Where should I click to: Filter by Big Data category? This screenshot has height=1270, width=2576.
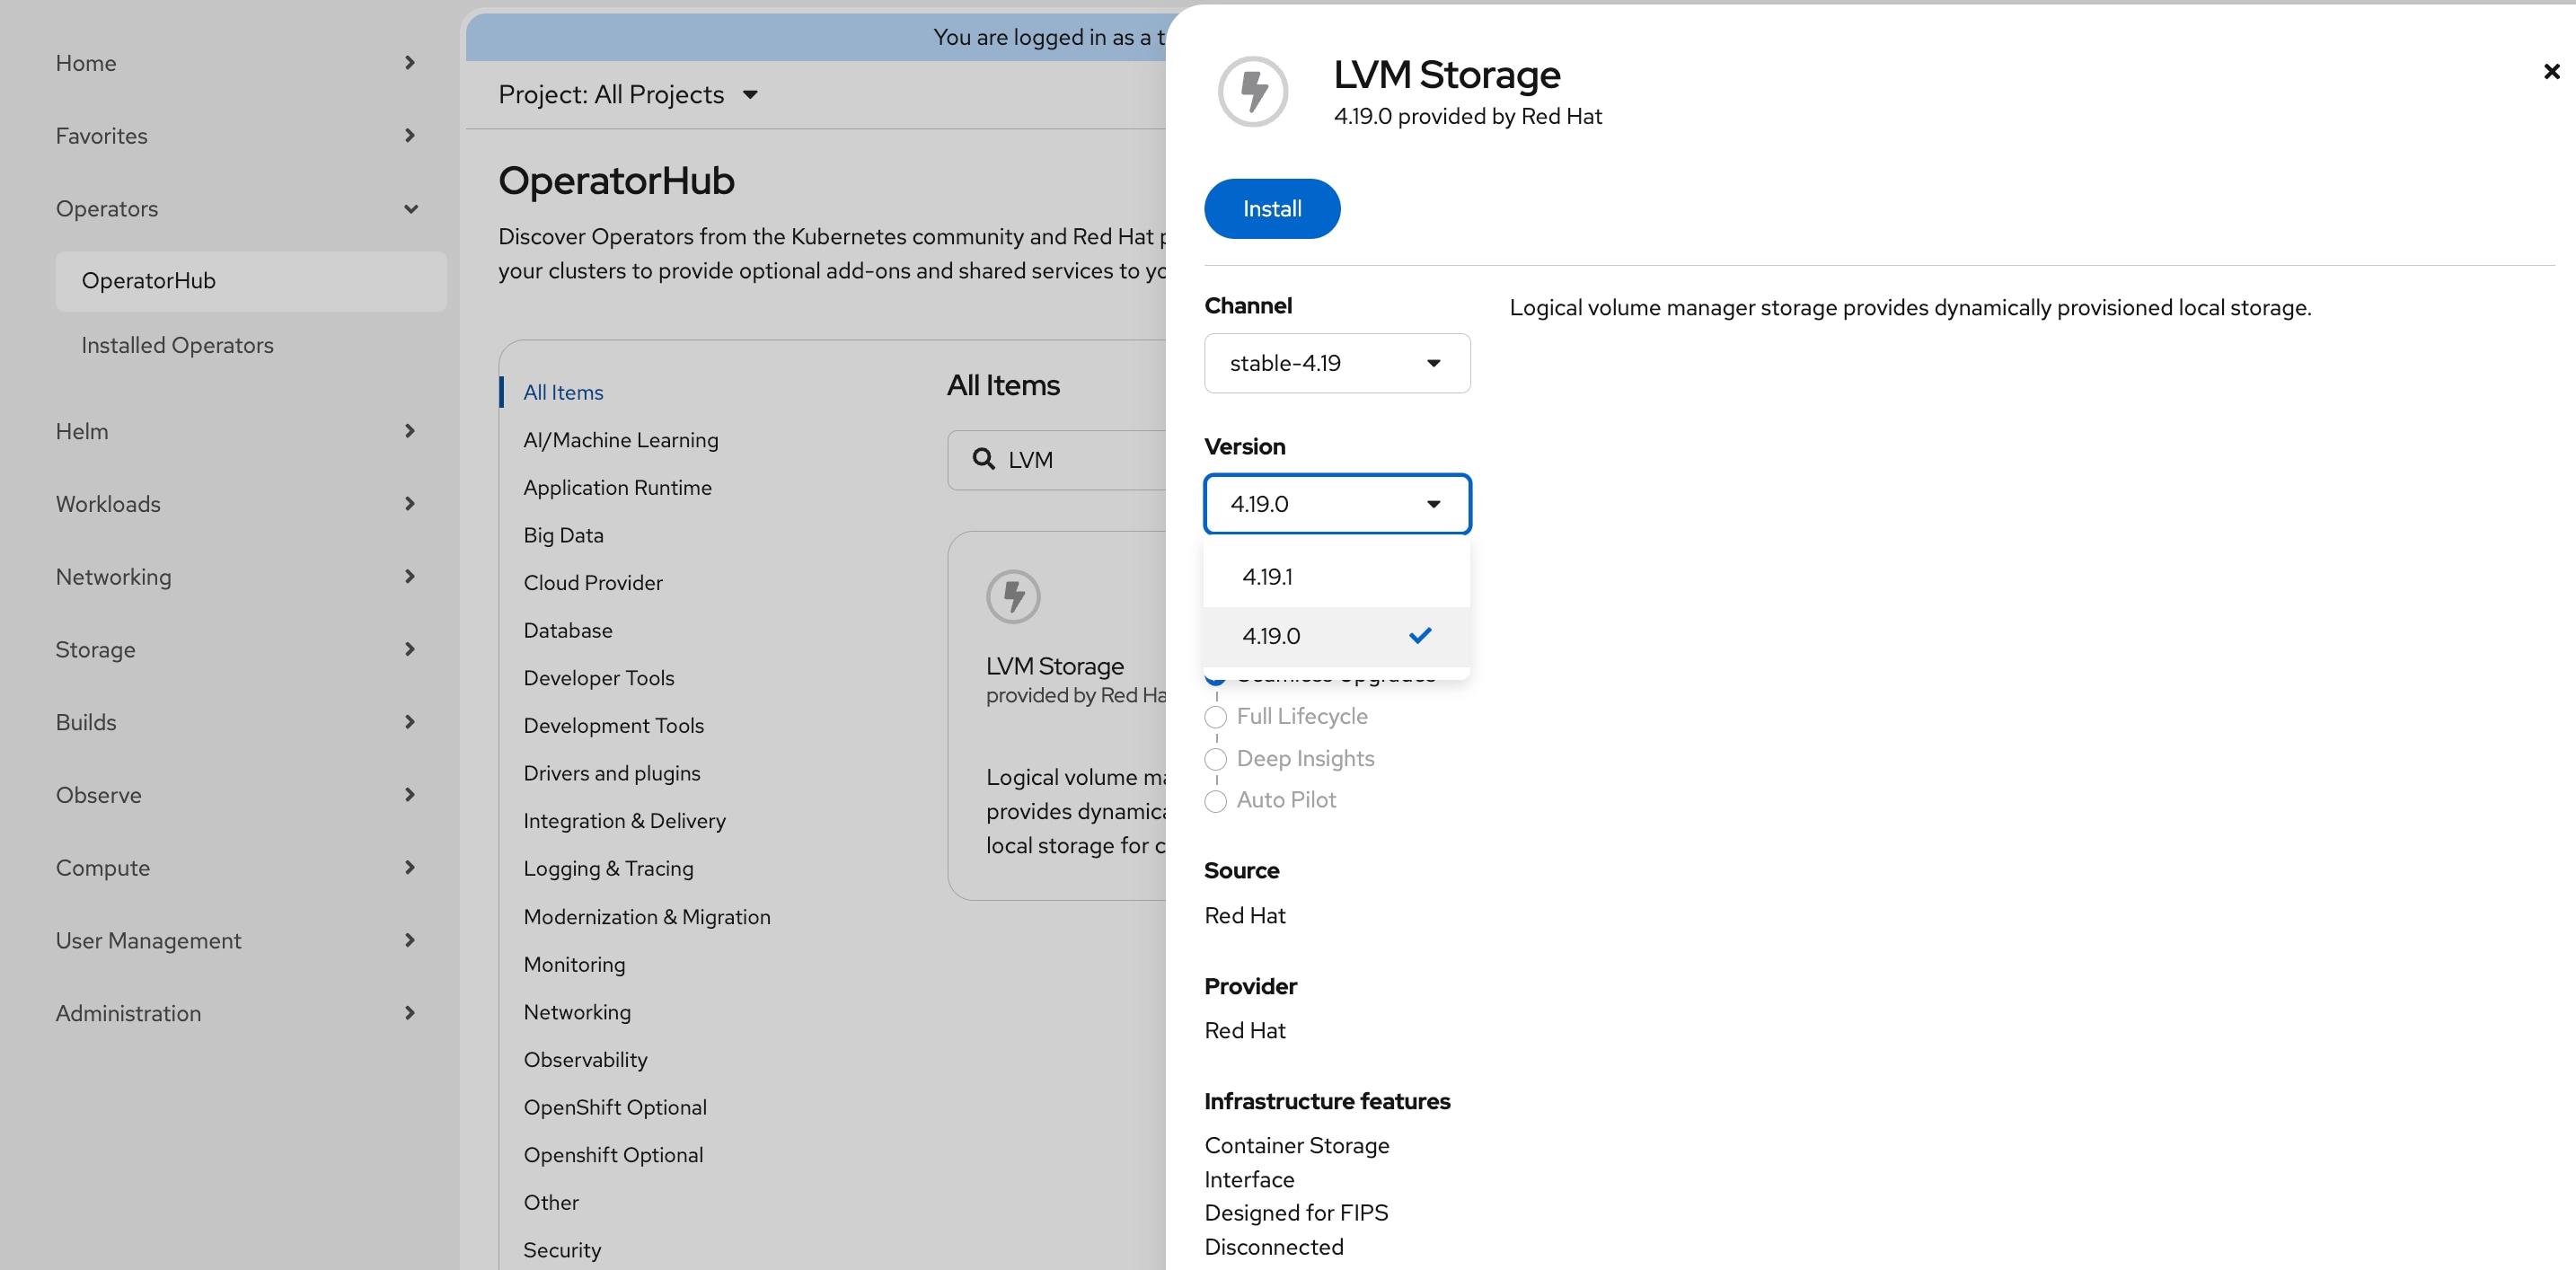click(x=563, y=536)
